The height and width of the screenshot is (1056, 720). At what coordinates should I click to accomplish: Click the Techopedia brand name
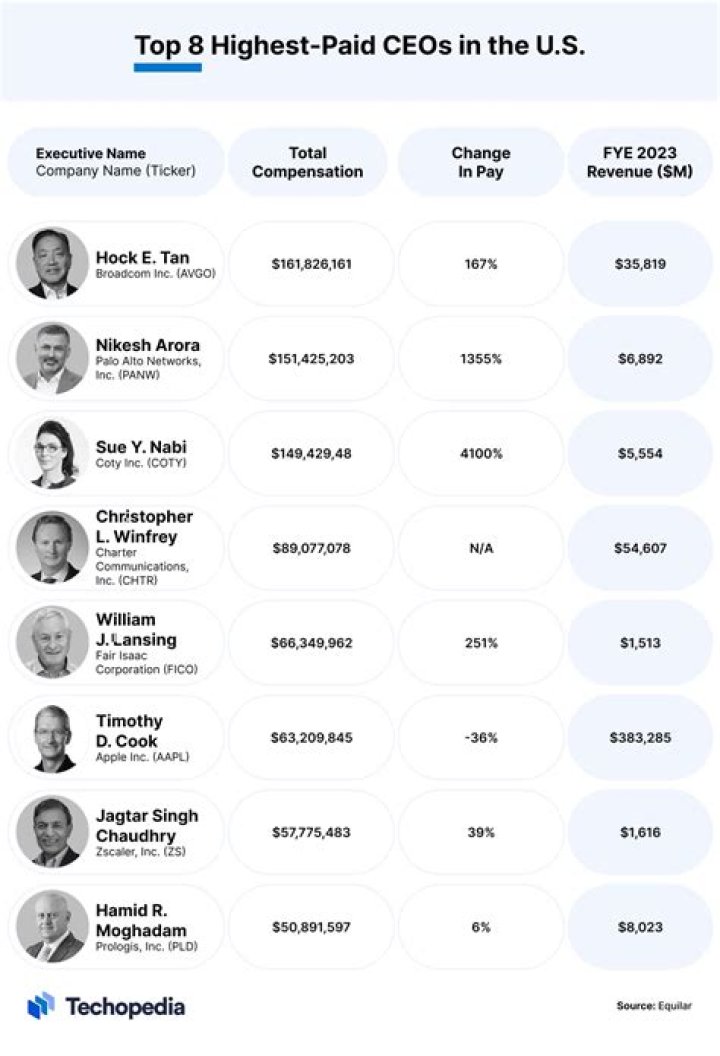pos(125,1007)
